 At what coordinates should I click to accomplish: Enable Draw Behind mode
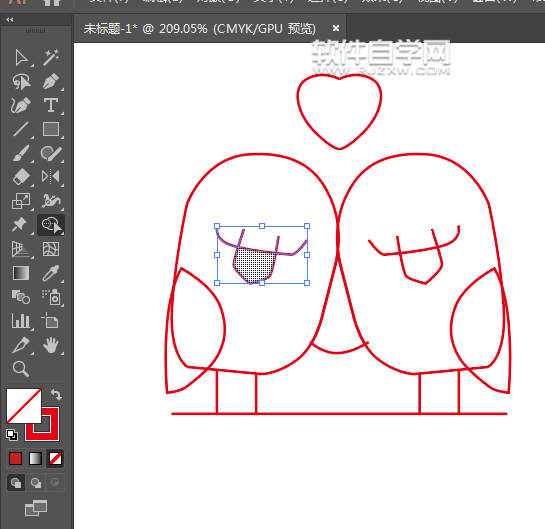[x=35, y=482]
